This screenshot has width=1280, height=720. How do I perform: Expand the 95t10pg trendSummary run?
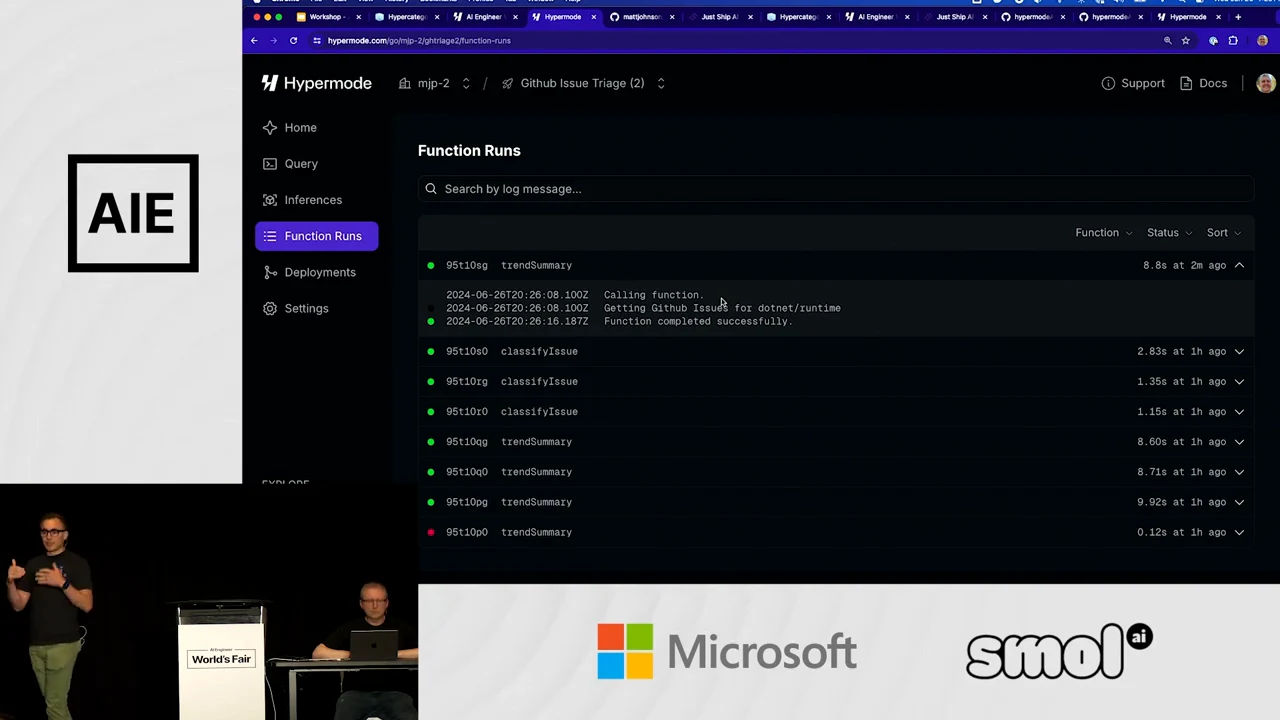(1239, 502)
